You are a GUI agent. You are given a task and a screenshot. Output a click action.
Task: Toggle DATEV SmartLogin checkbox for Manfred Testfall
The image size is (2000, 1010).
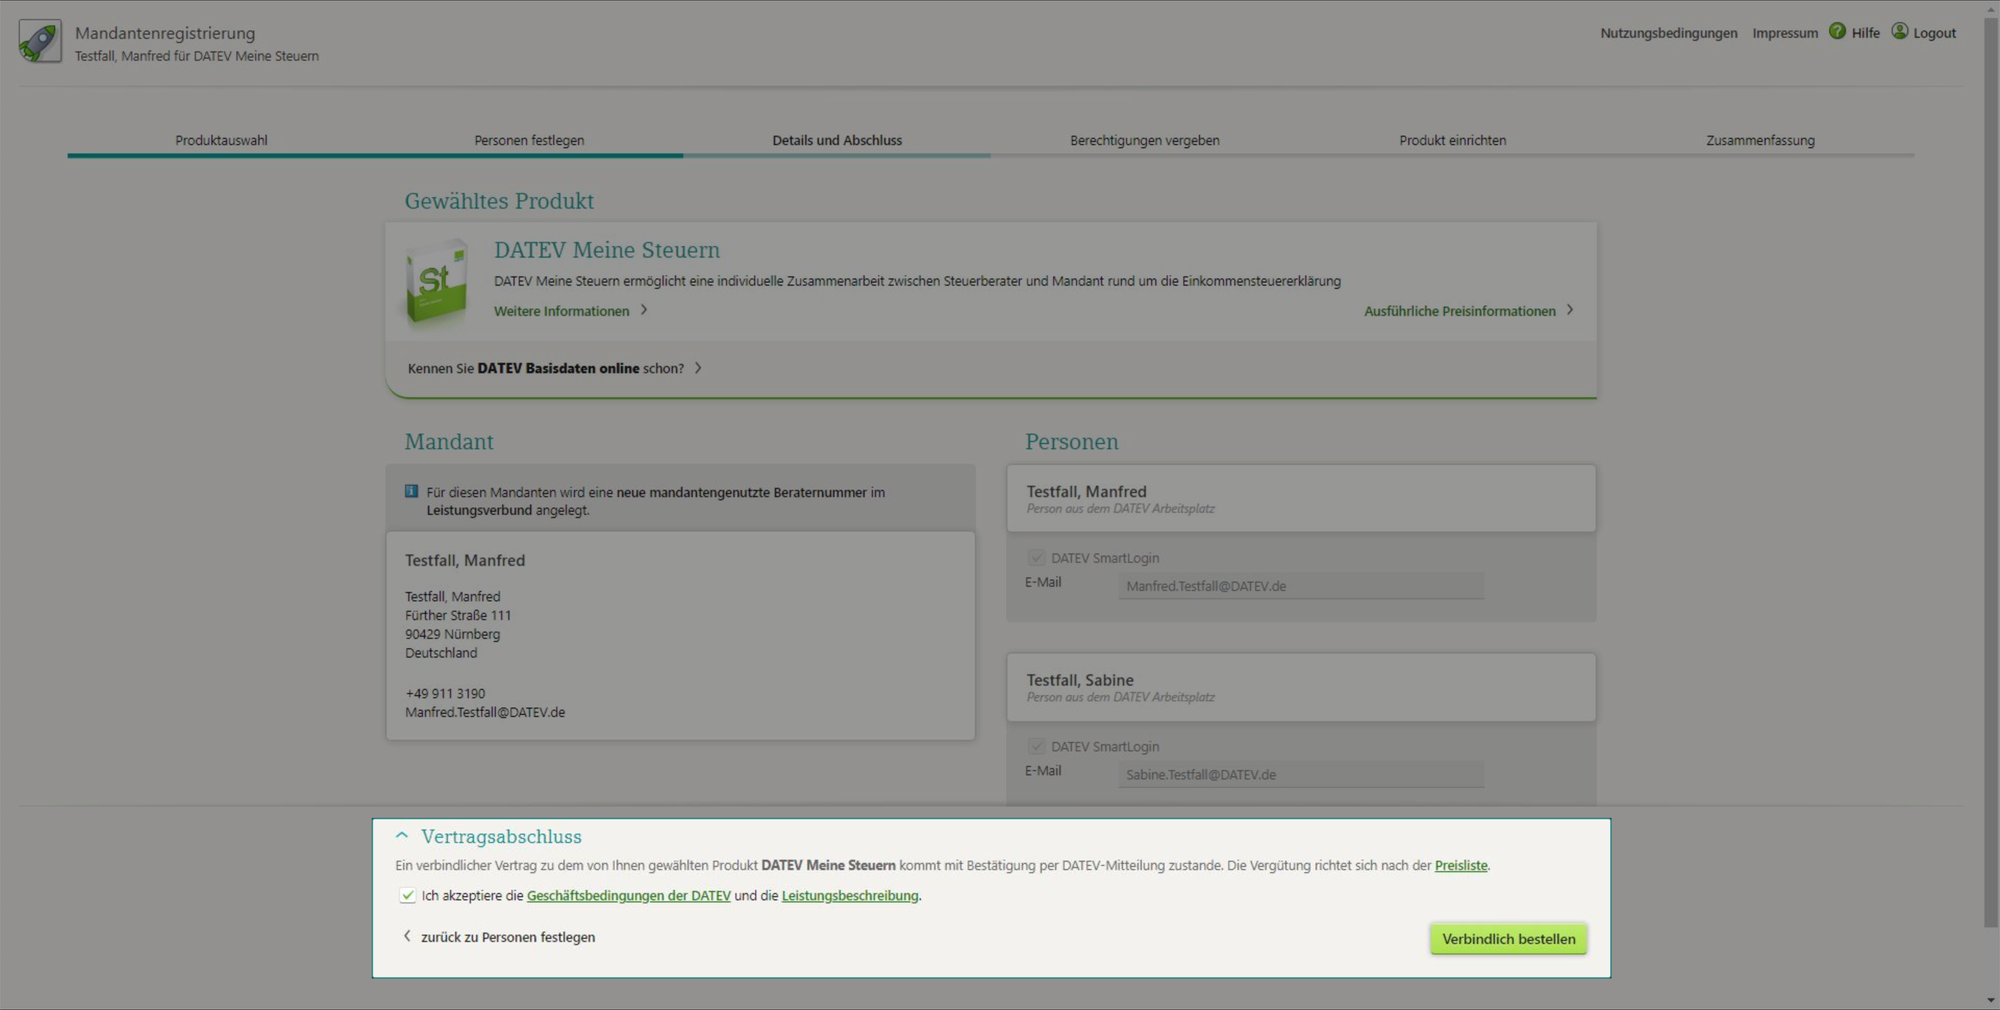[1037, 558]
